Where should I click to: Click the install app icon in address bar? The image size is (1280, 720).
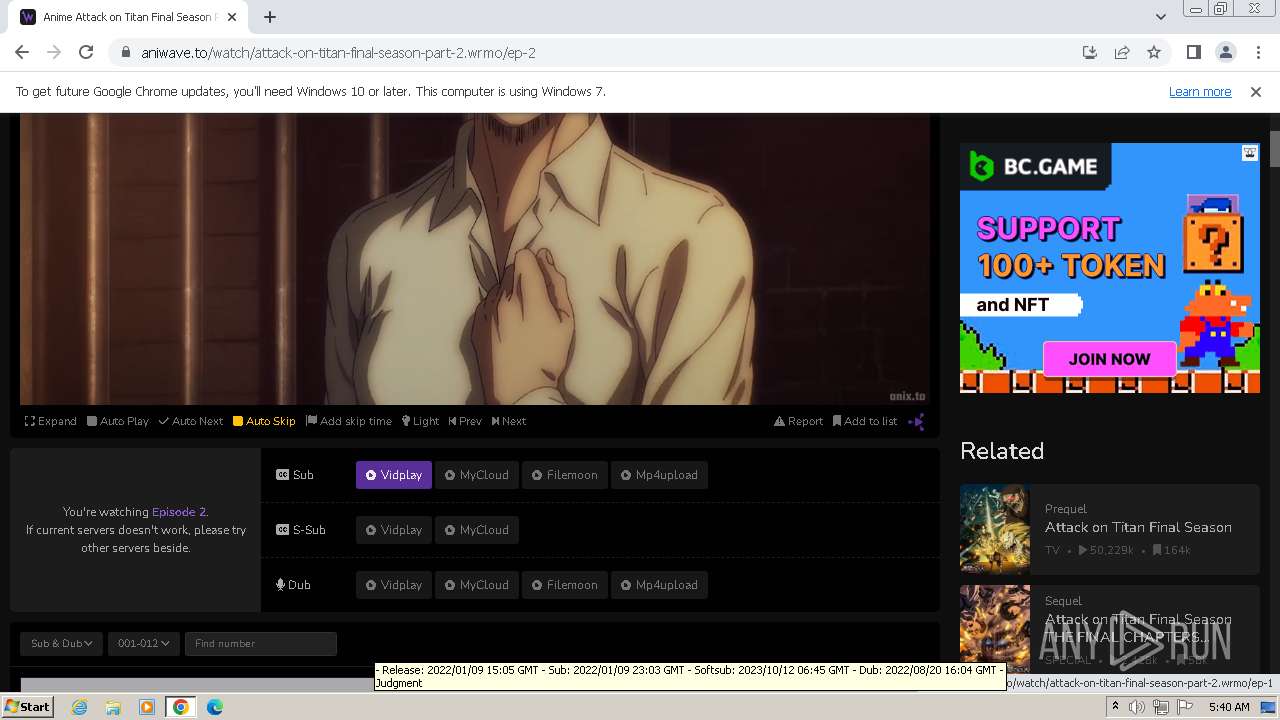pyautogui.click(x=1090, y=53)
